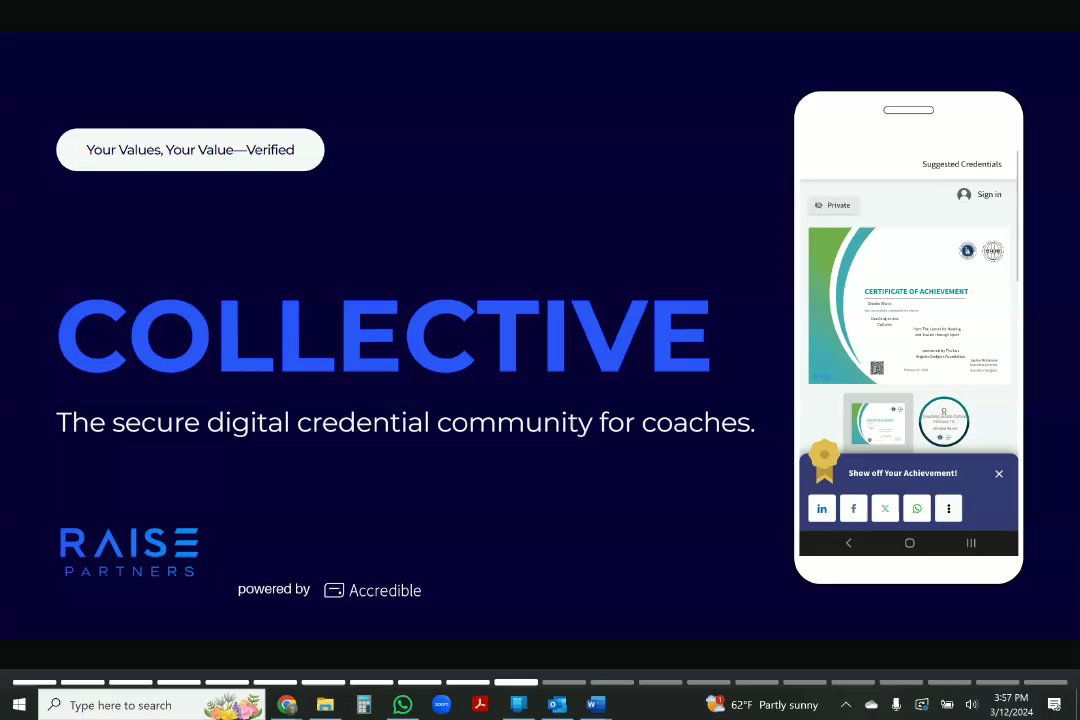Click the QR code on certificate
Image resolution: width=1080 pixels, height=720 pixels.
coord(877,368)
